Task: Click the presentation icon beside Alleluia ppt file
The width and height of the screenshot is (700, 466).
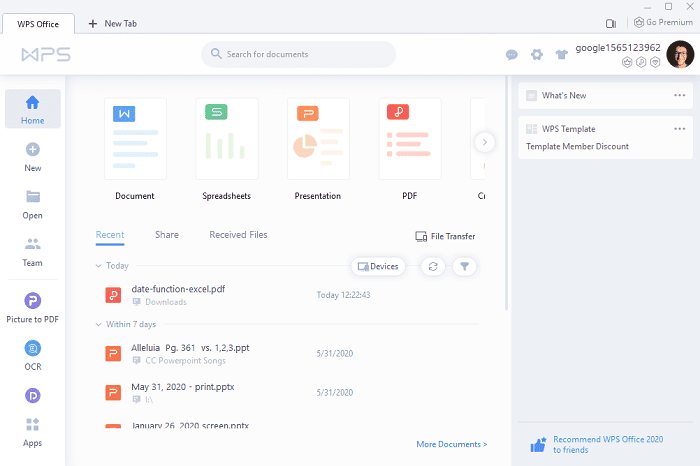Action: 113,354
